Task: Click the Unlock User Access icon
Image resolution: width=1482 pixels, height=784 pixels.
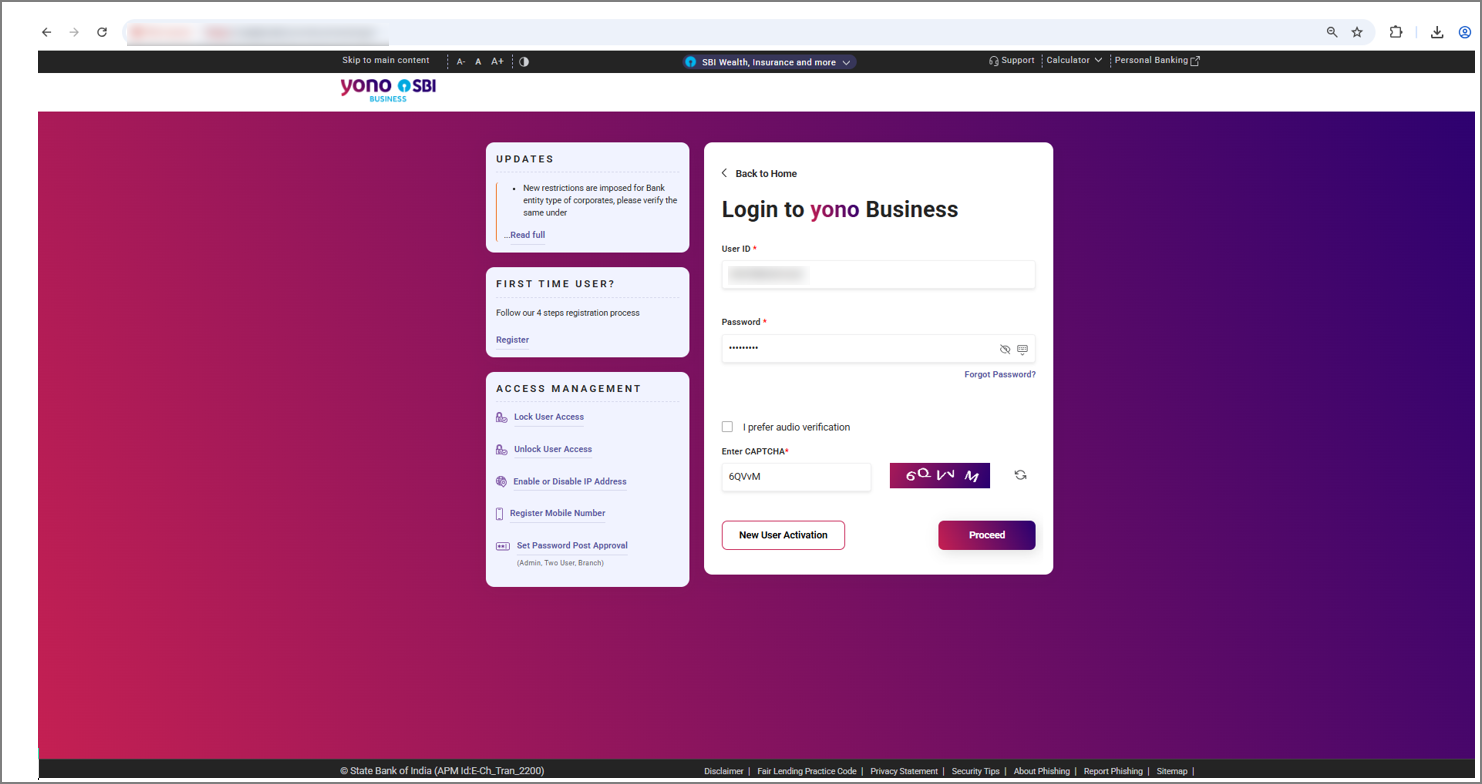Action: pos(501,449)
